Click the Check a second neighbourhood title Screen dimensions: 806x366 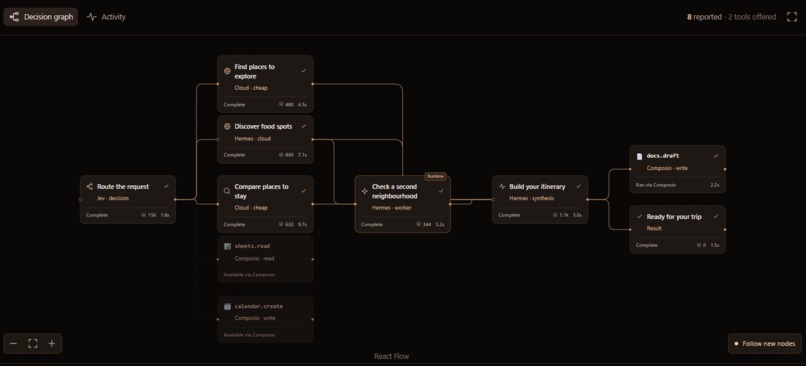395,191
